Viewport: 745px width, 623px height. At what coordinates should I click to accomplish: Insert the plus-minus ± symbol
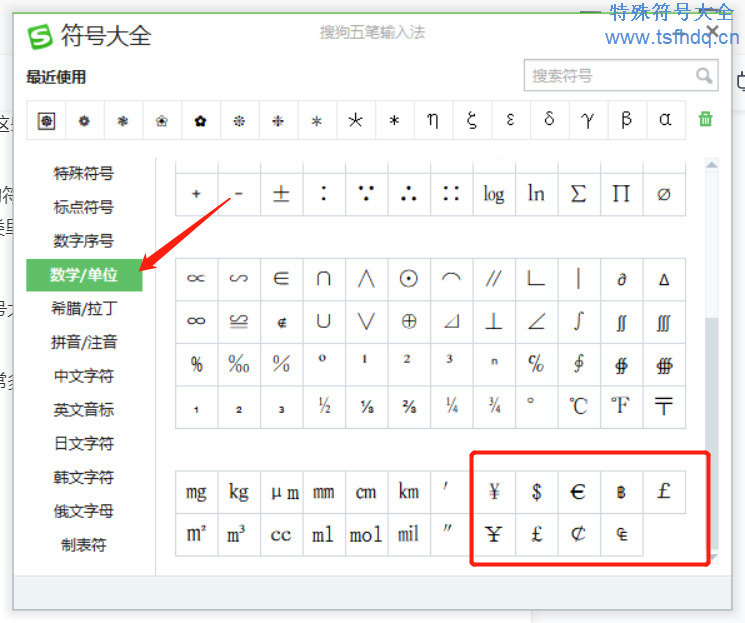click(x=281, y=194)
